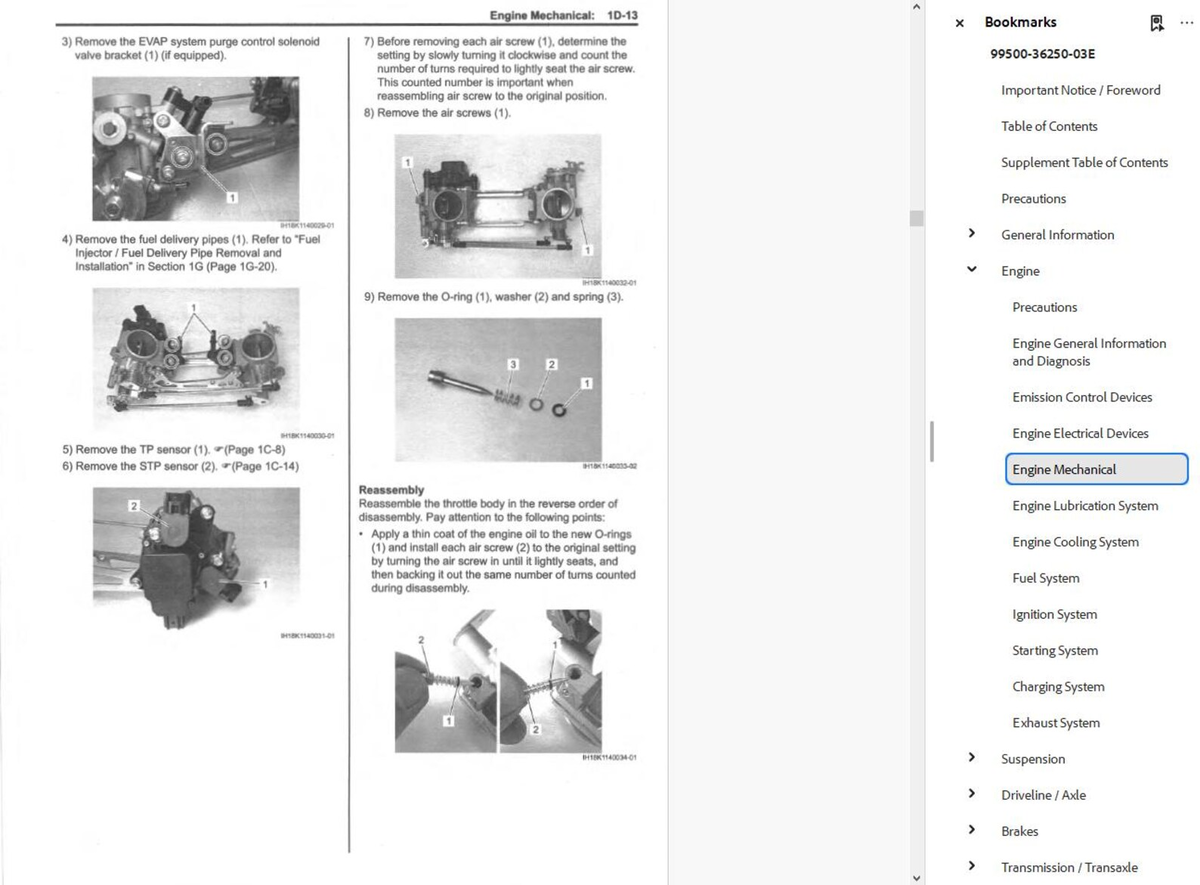Viewport: 1200px width, 885px height.
Task: Open the Table of Contents bookmark
Action: pos(1049,126)
